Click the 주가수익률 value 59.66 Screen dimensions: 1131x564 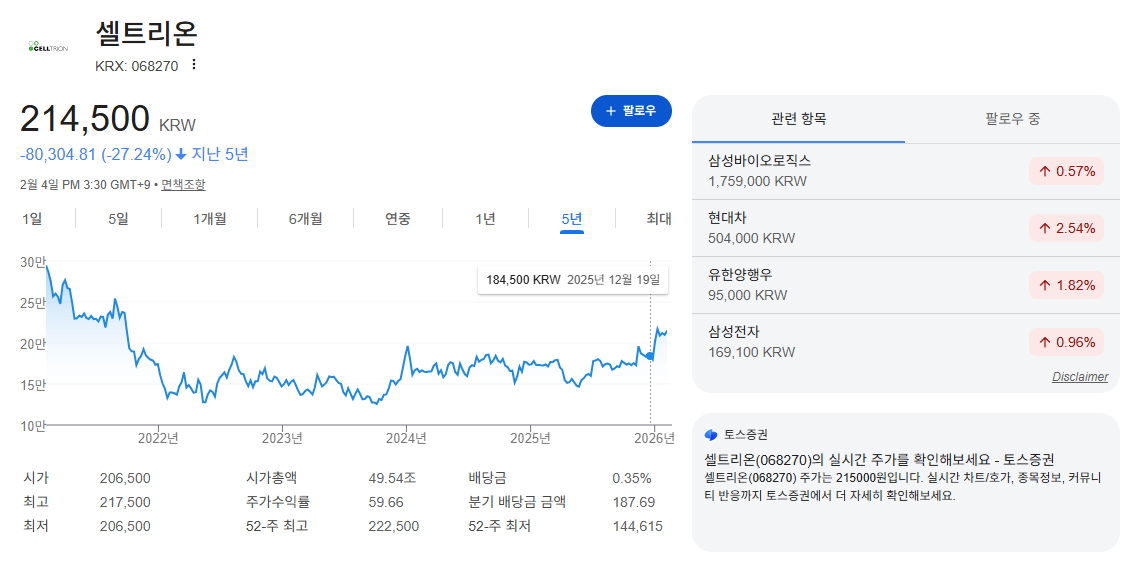pos(386,503)
